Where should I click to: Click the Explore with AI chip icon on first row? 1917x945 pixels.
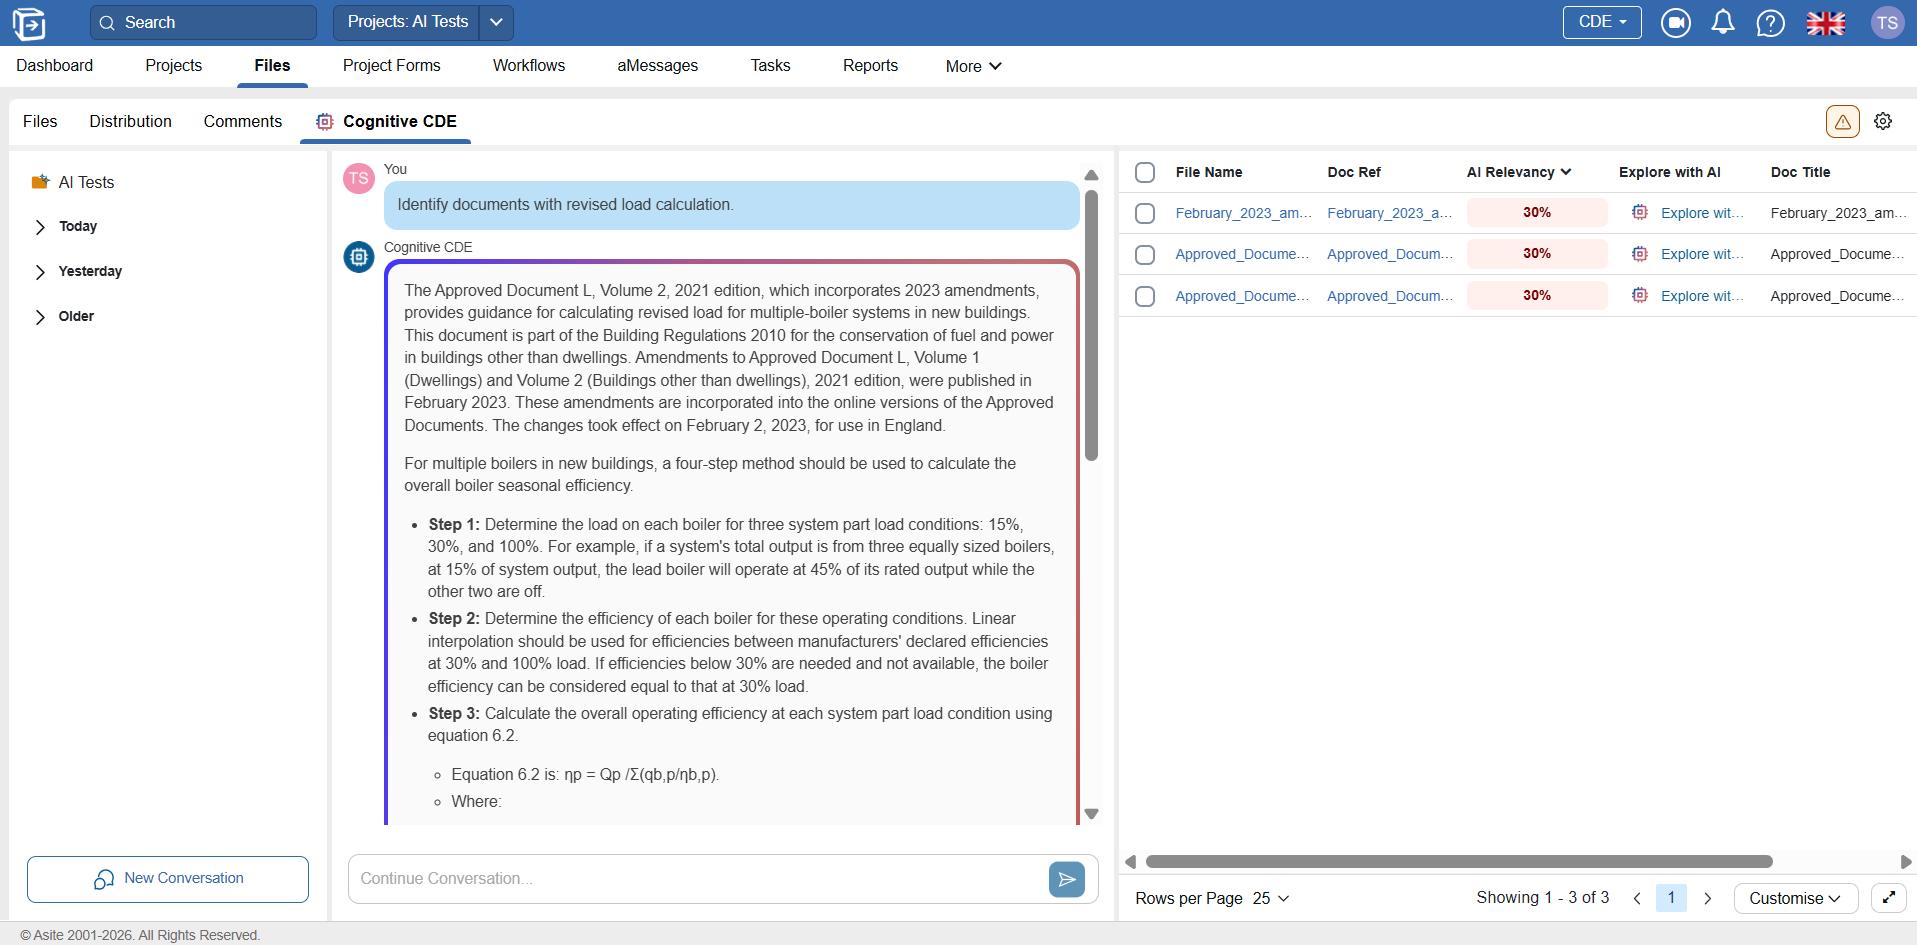[x=1640, y=212]
